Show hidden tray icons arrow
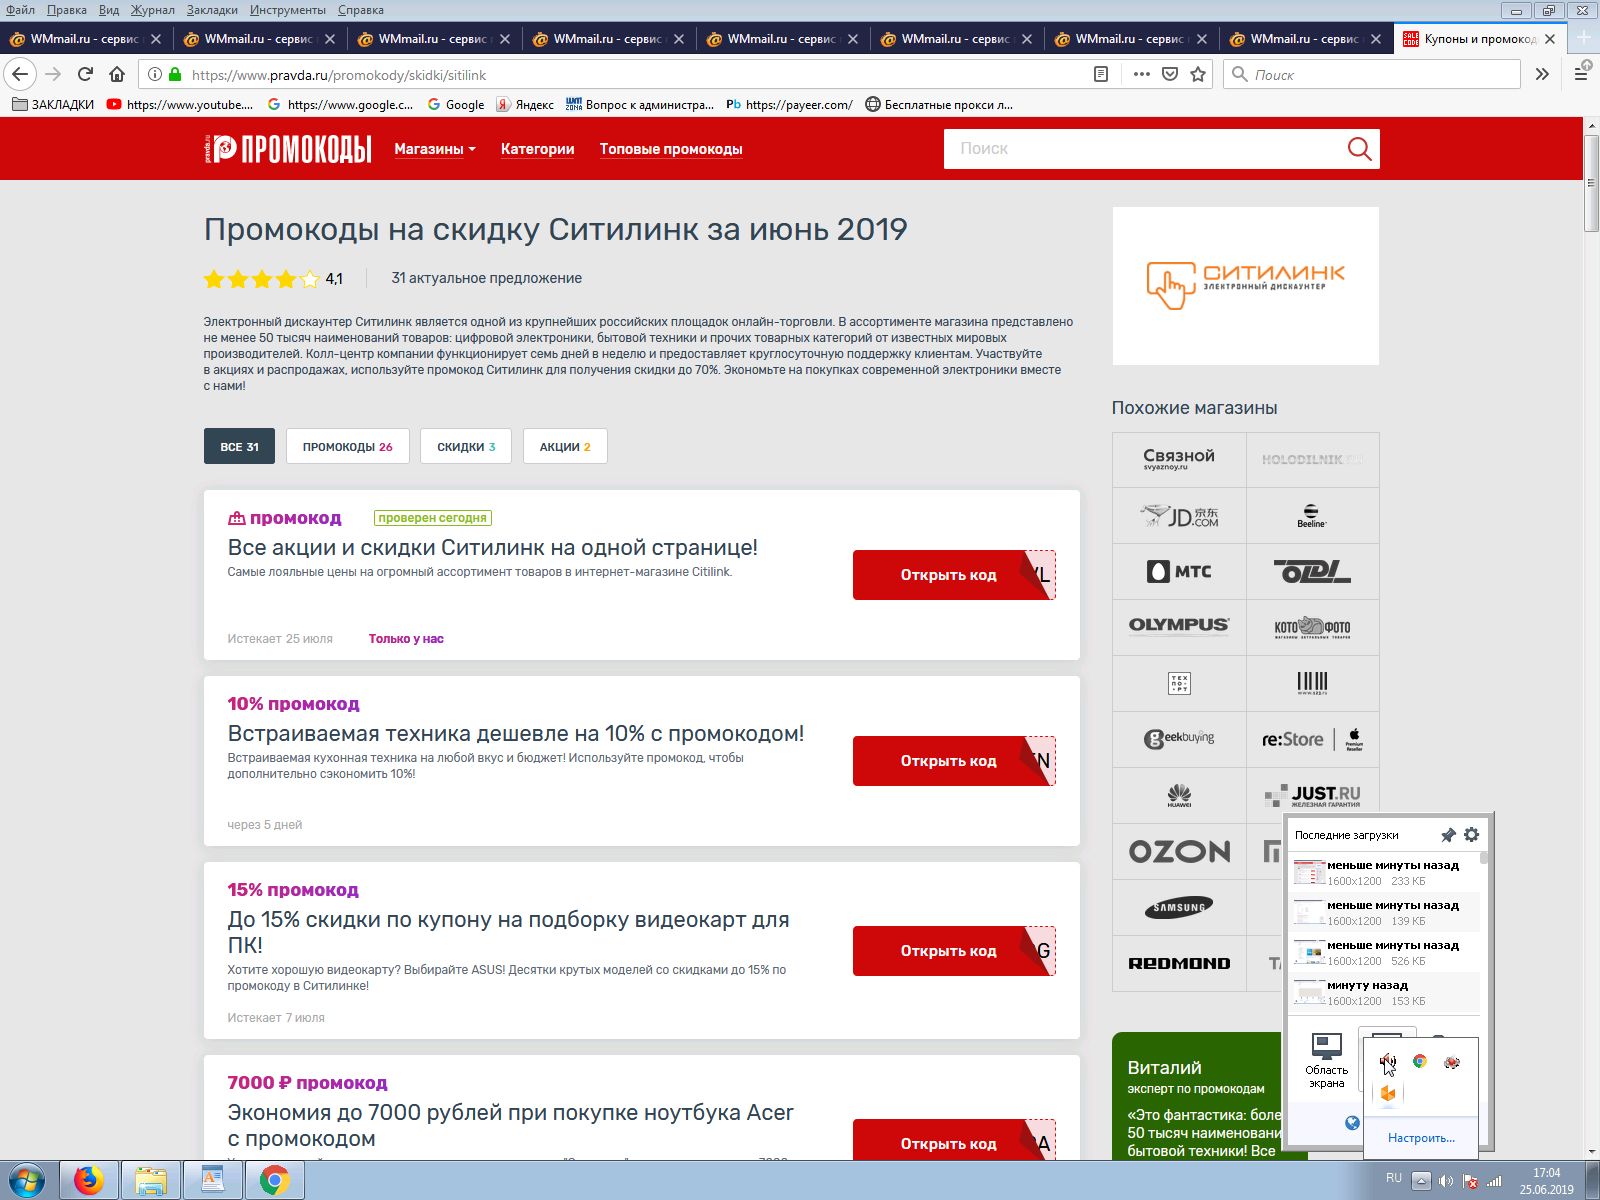This screenshot has height=1200, width=1600. pyautogui.click(x=1420, y=1181)
